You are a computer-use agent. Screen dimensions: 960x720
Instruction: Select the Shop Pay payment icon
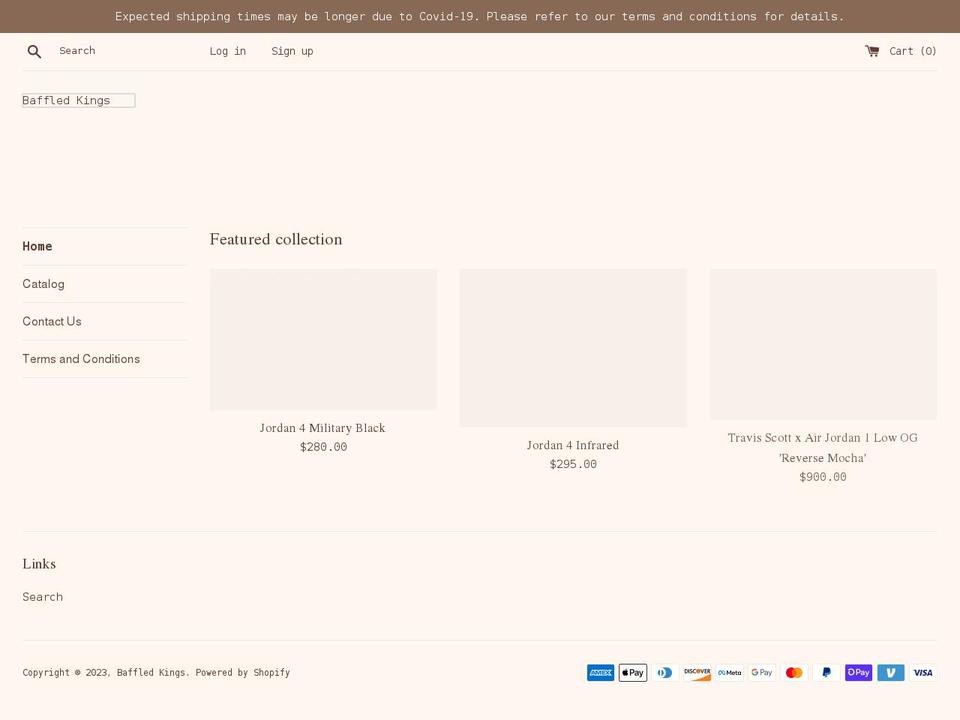coord(858,672)
